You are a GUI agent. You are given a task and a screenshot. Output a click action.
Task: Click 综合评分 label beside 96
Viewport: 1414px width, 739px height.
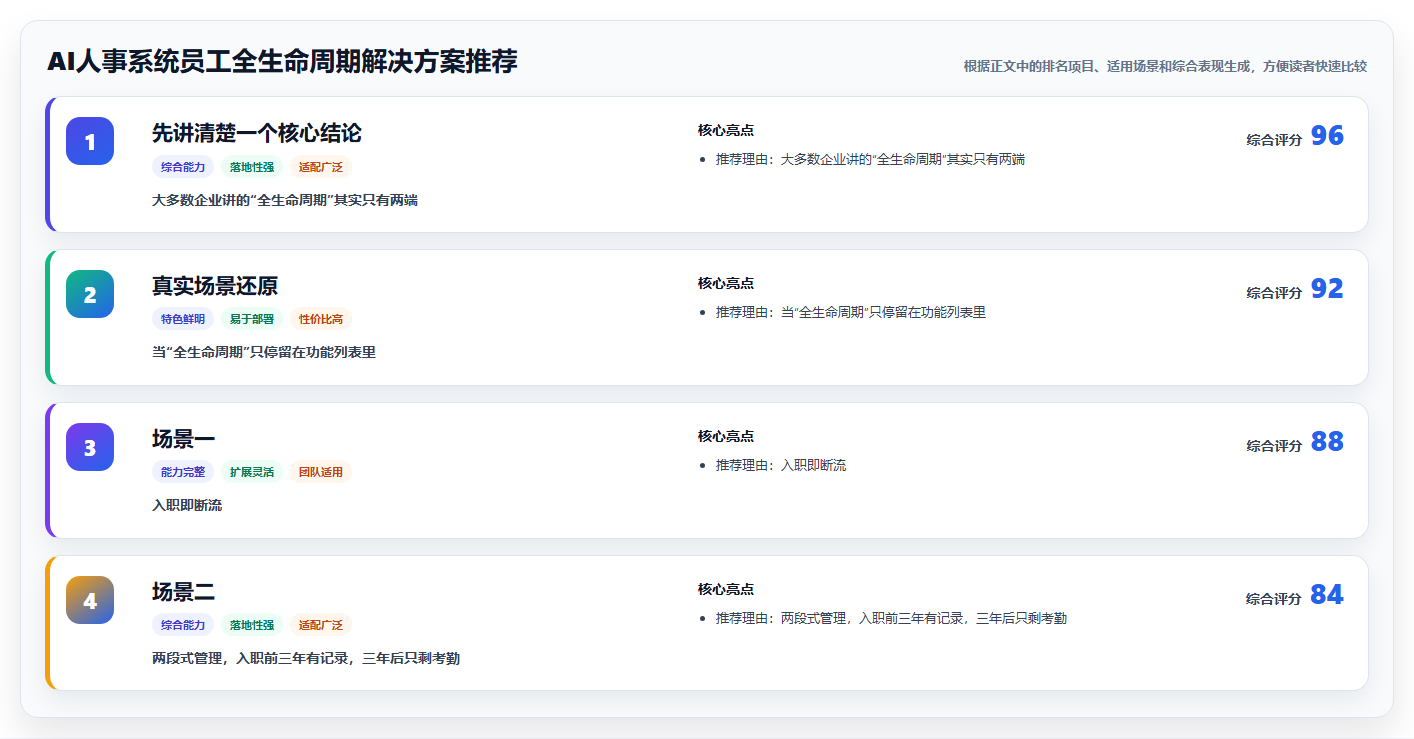pos(1274,140)
